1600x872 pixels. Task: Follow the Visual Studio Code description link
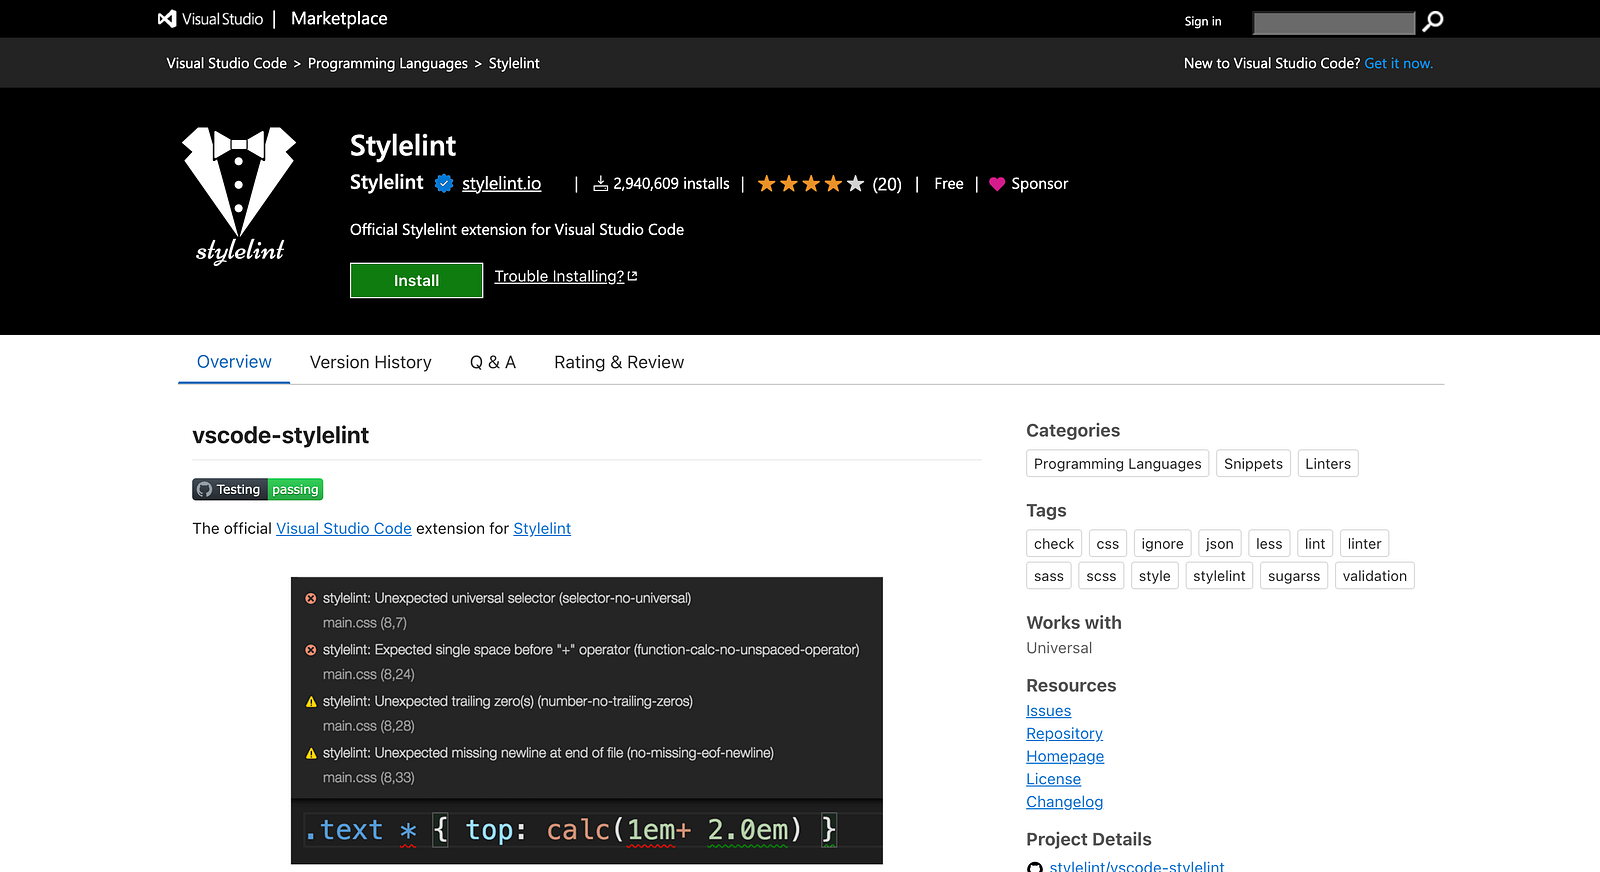click(x=344, y=528)
